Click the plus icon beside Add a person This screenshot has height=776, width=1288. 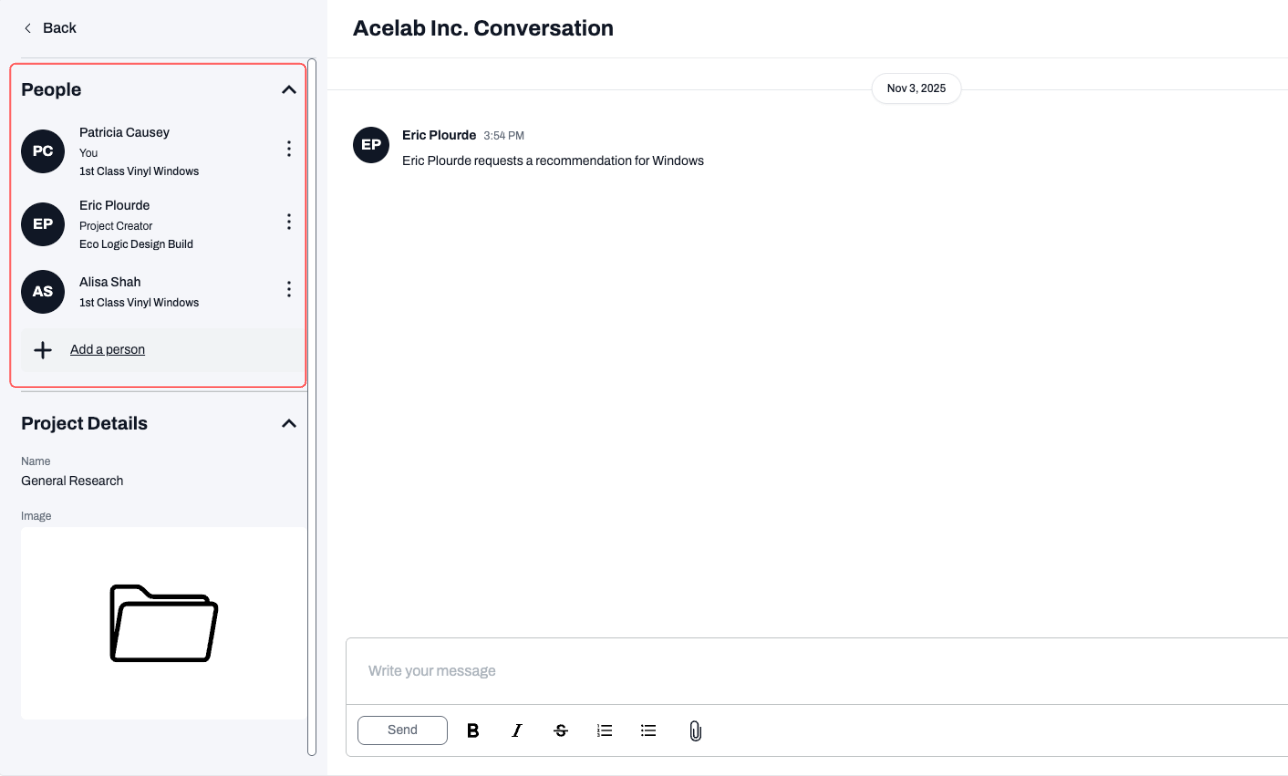(x=43, y=350)
